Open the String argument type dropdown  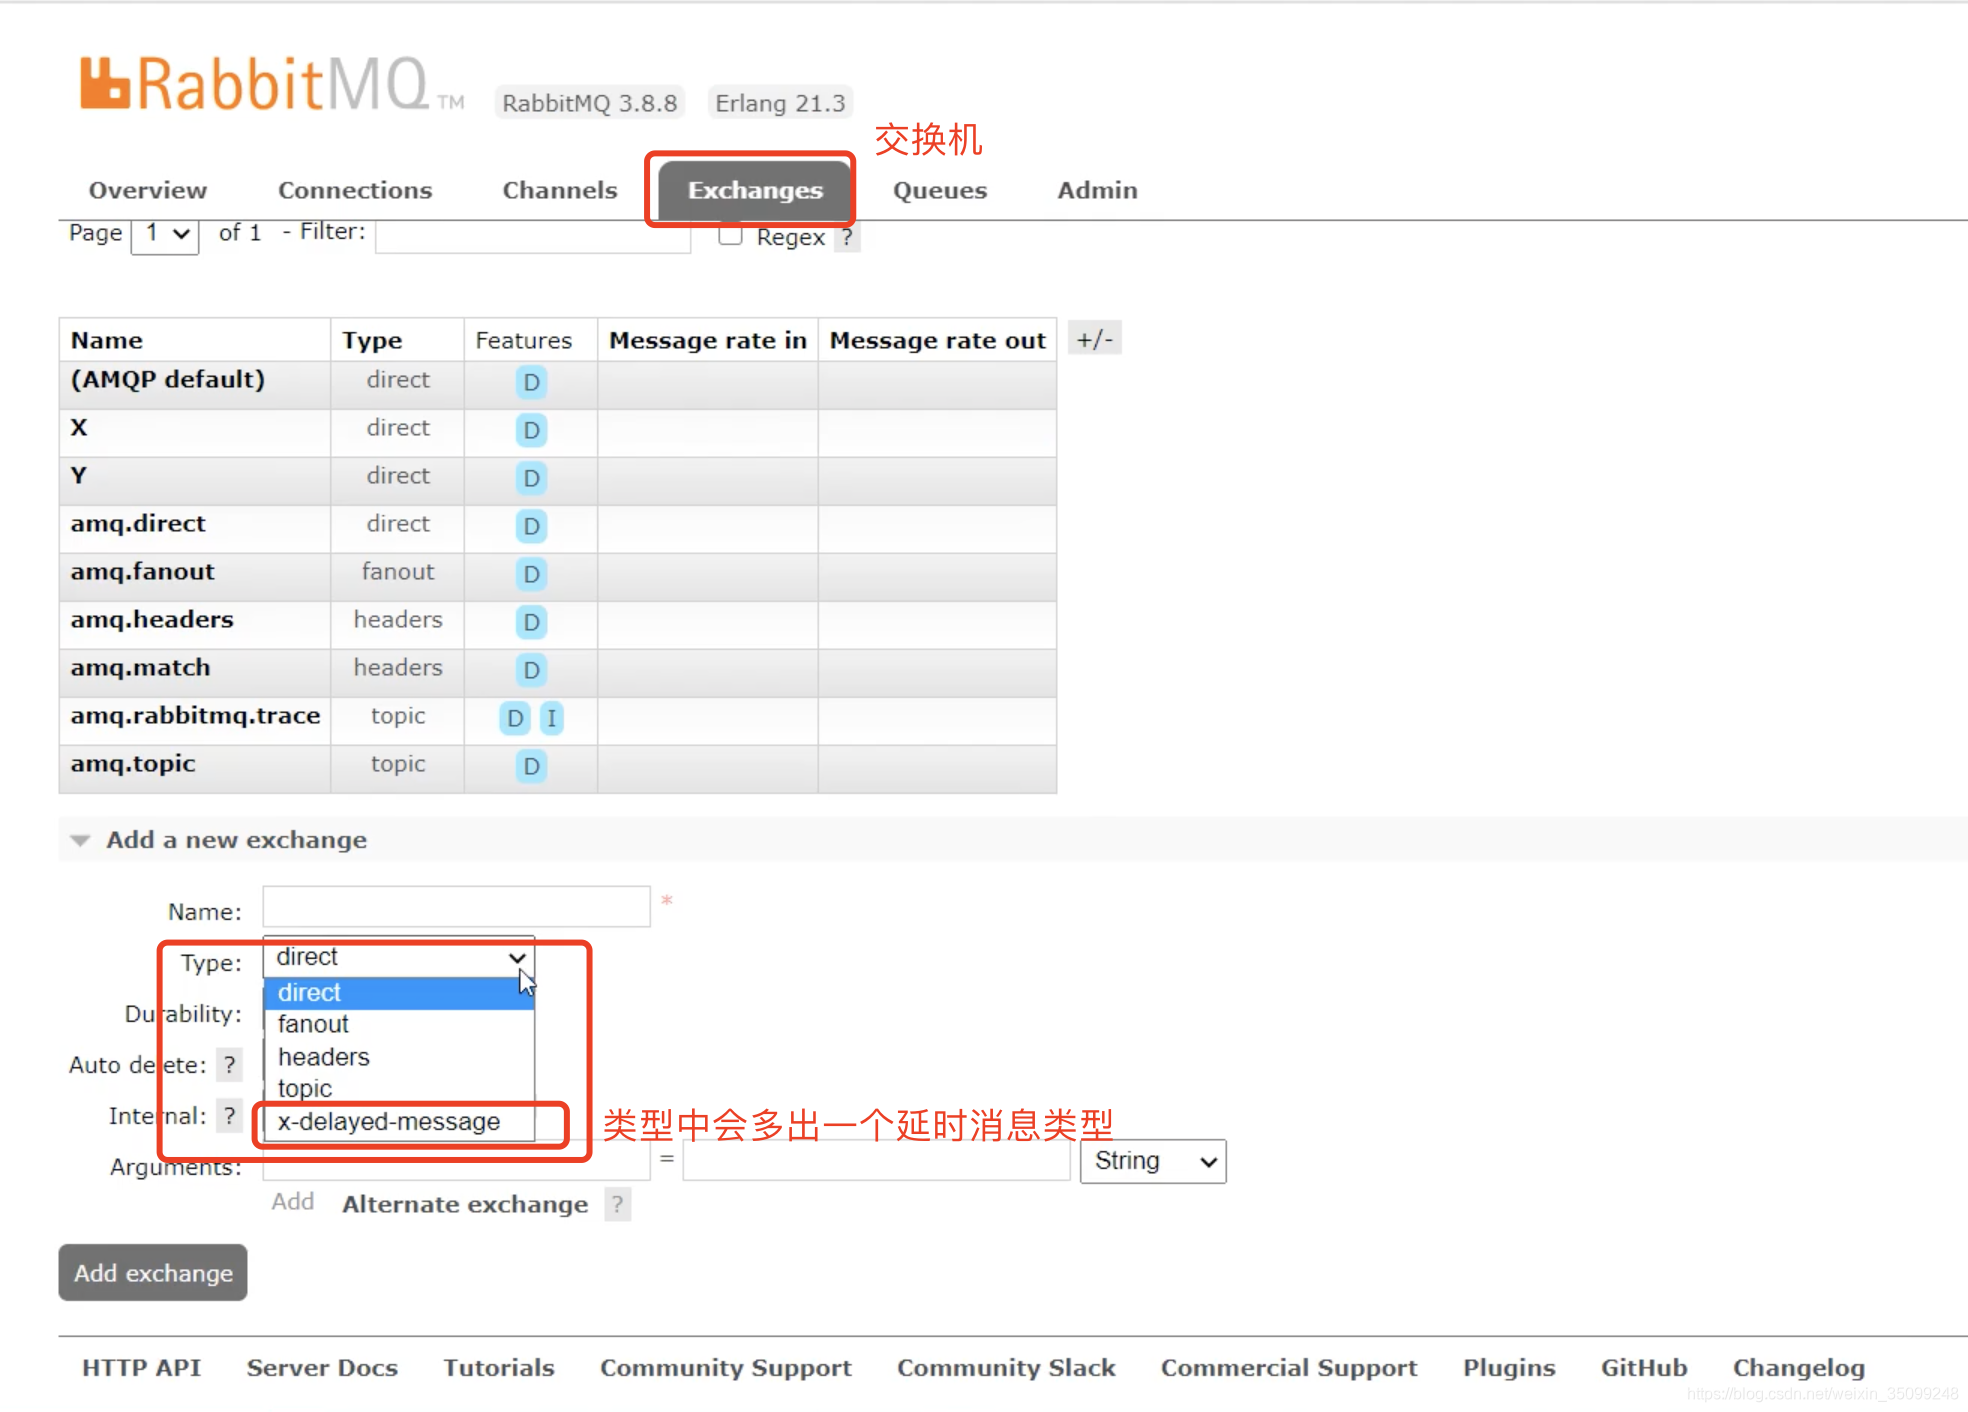click(1153, 1161)
